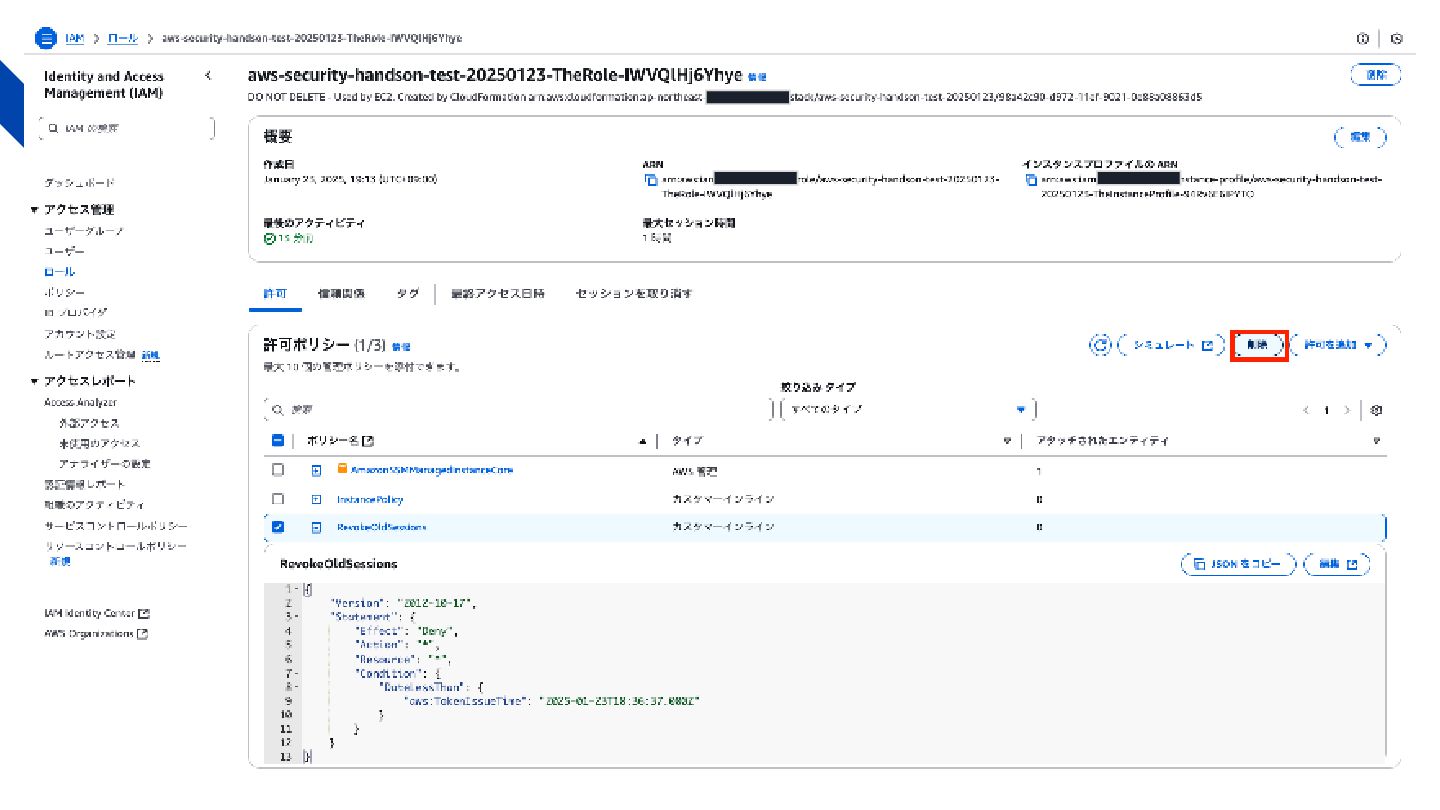Check the AmazonSSMManagedInstanceCore policy checkbox
The width and height of the screenshot is (1440, 810).
pyautogui.click(x=278, y=470)
